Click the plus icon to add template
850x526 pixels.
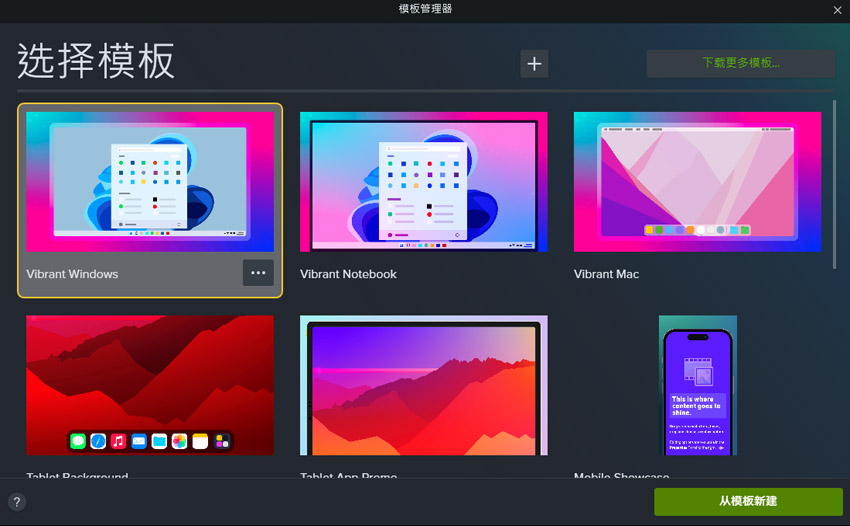(534, 64)
